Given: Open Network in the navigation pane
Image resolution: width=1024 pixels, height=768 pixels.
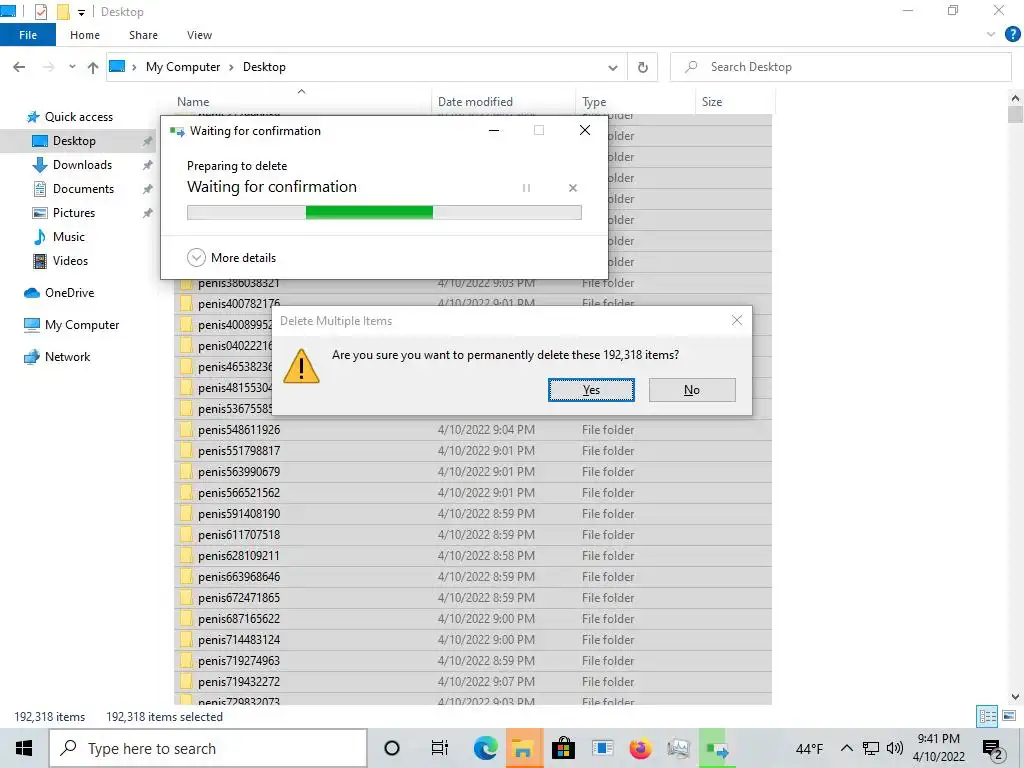Looking at the screenshot, I should [x=67, y=357].
